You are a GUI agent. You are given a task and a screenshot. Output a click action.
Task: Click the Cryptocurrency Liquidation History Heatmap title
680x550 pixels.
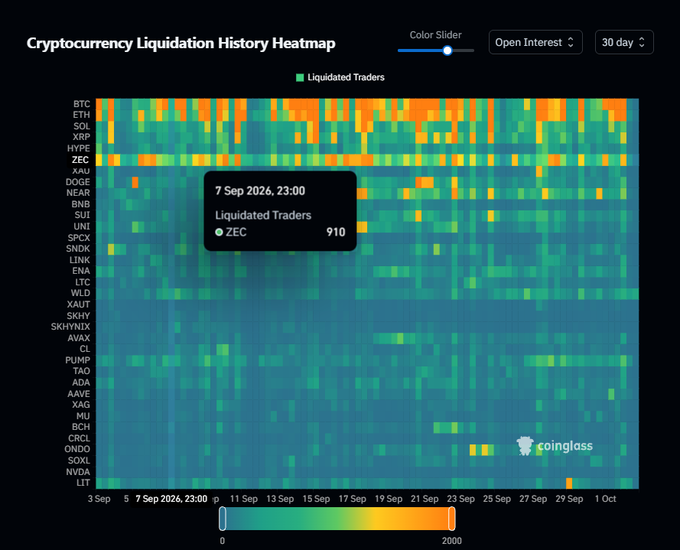click(x=181, y=43)
